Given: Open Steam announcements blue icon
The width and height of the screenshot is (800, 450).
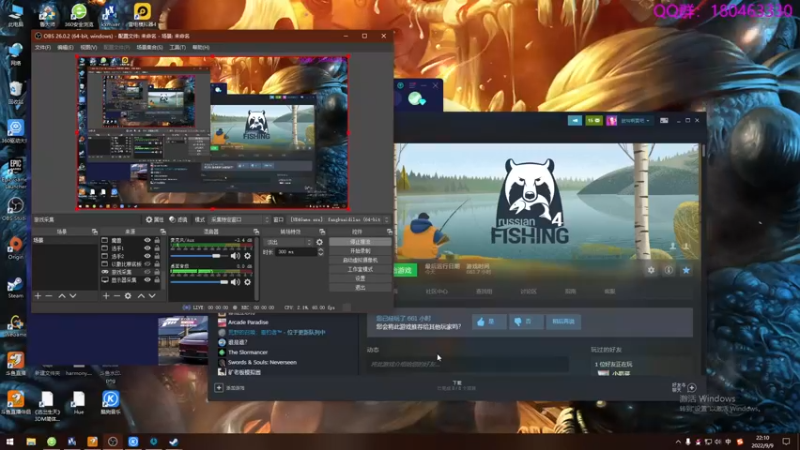Looking at the screenshot, I should pyautogui.click(x=574, y=120).
